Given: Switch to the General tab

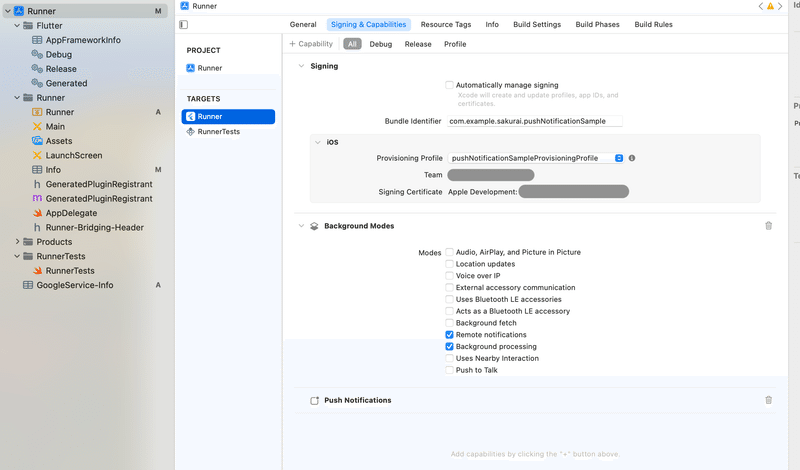Looking at the screenshot, I should point(303,24).
